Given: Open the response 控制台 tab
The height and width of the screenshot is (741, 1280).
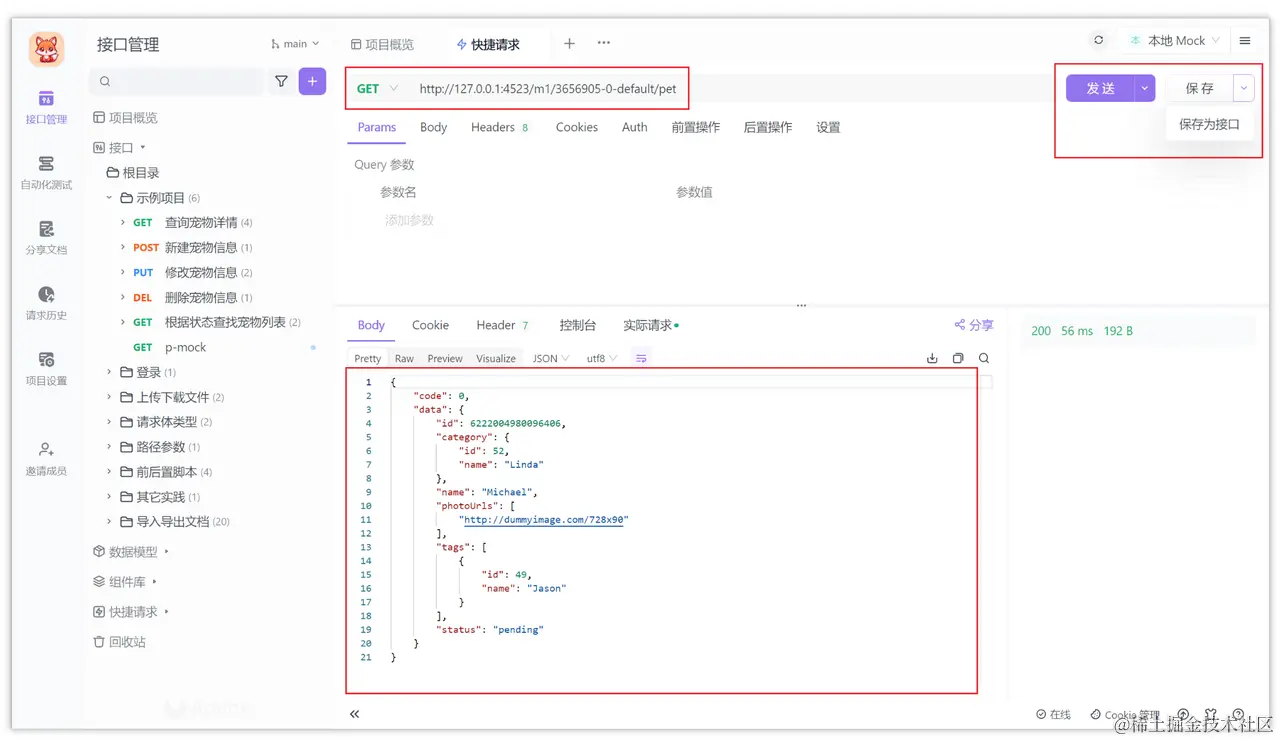Looking at the screenshot, I should coord(578,325).
